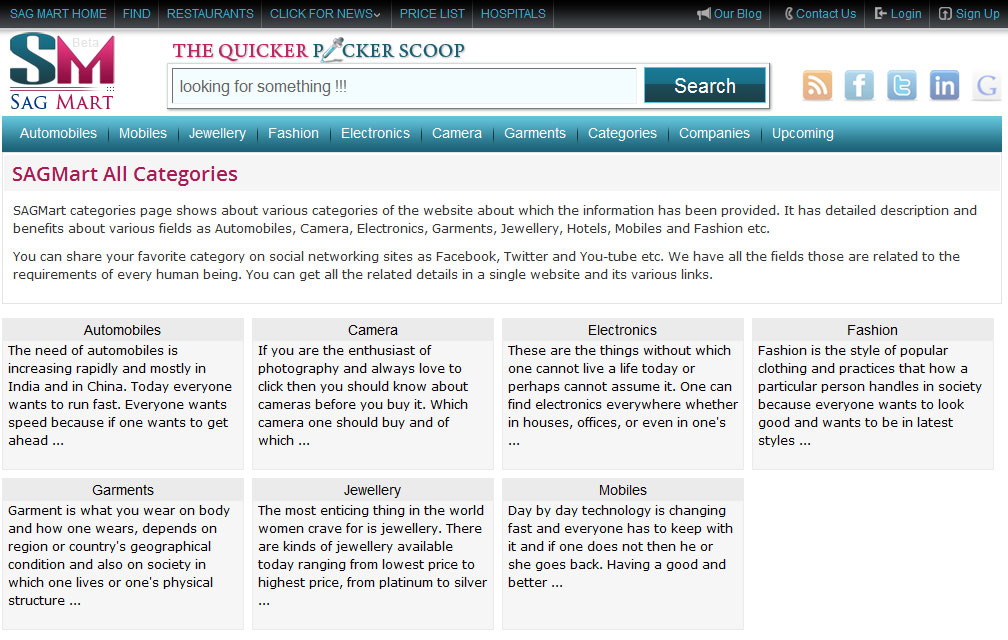This screenshot has width=1008, height=640.
Task: Click the megaphone icon beside Our Blog
Action: 704,13
